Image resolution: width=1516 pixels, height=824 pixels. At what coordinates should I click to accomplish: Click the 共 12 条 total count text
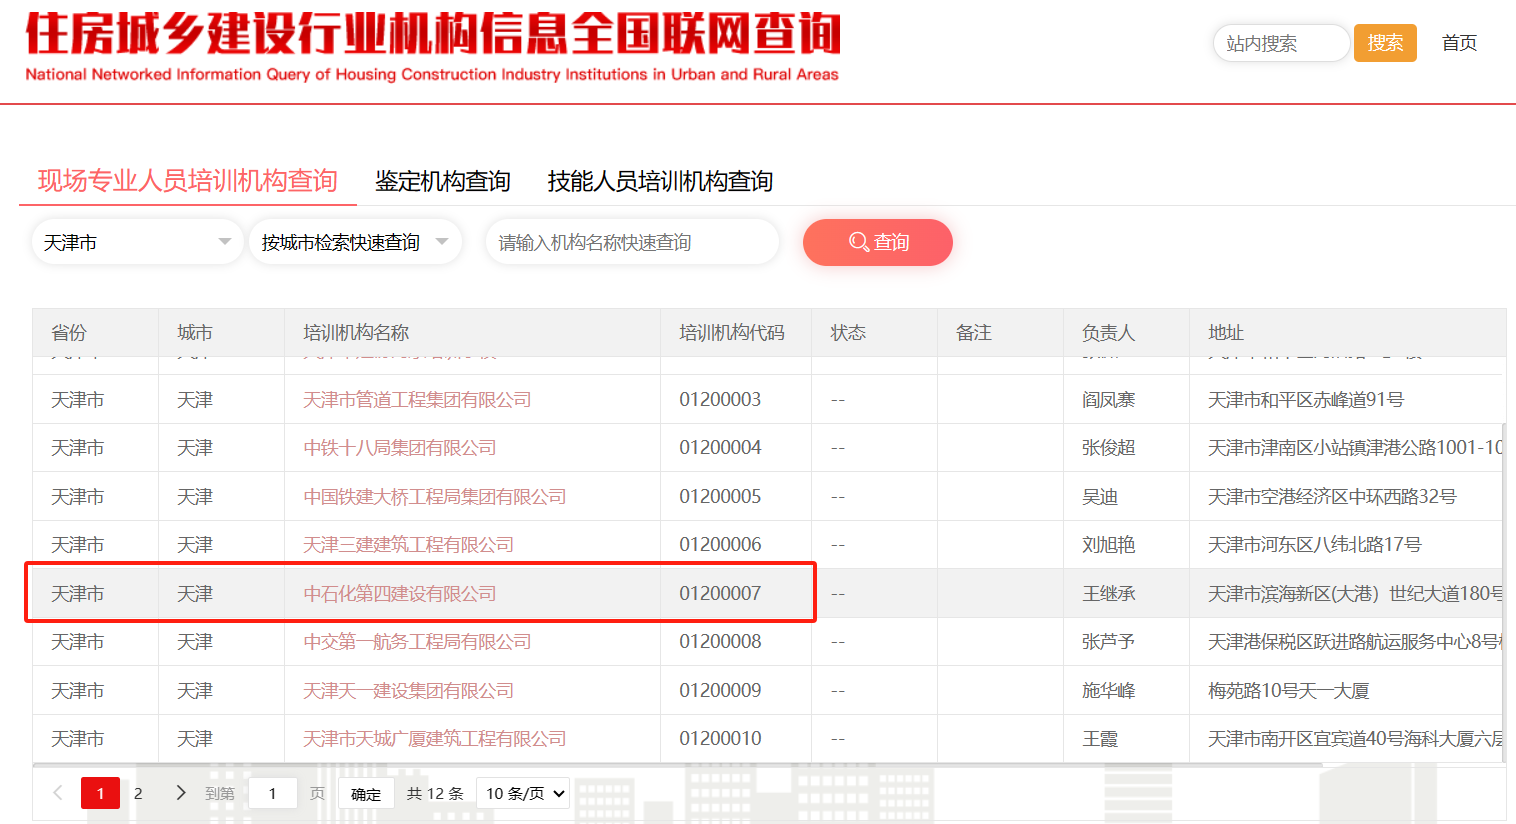tap(435, 794)
